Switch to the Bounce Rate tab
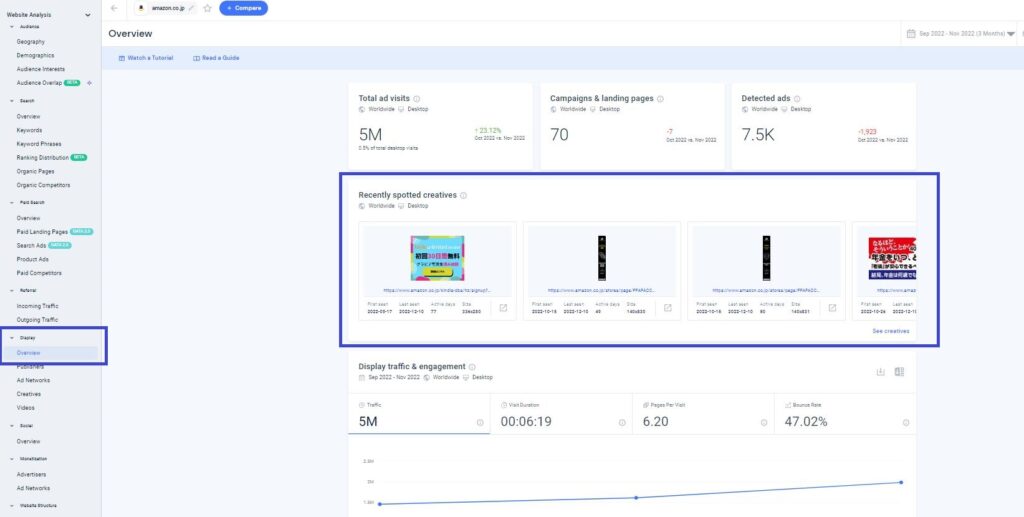Viewport: 1024px width, 517px height. [x=845, y=414]
